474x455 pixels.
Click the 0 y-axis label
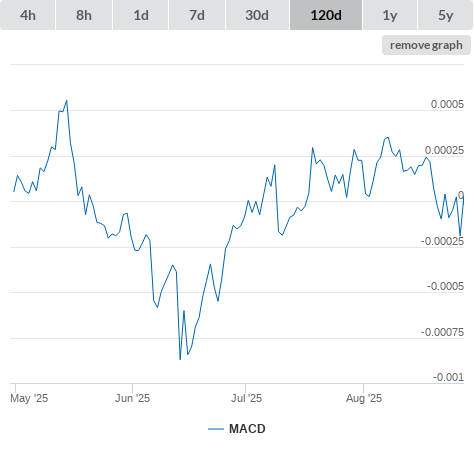point(461,195)
